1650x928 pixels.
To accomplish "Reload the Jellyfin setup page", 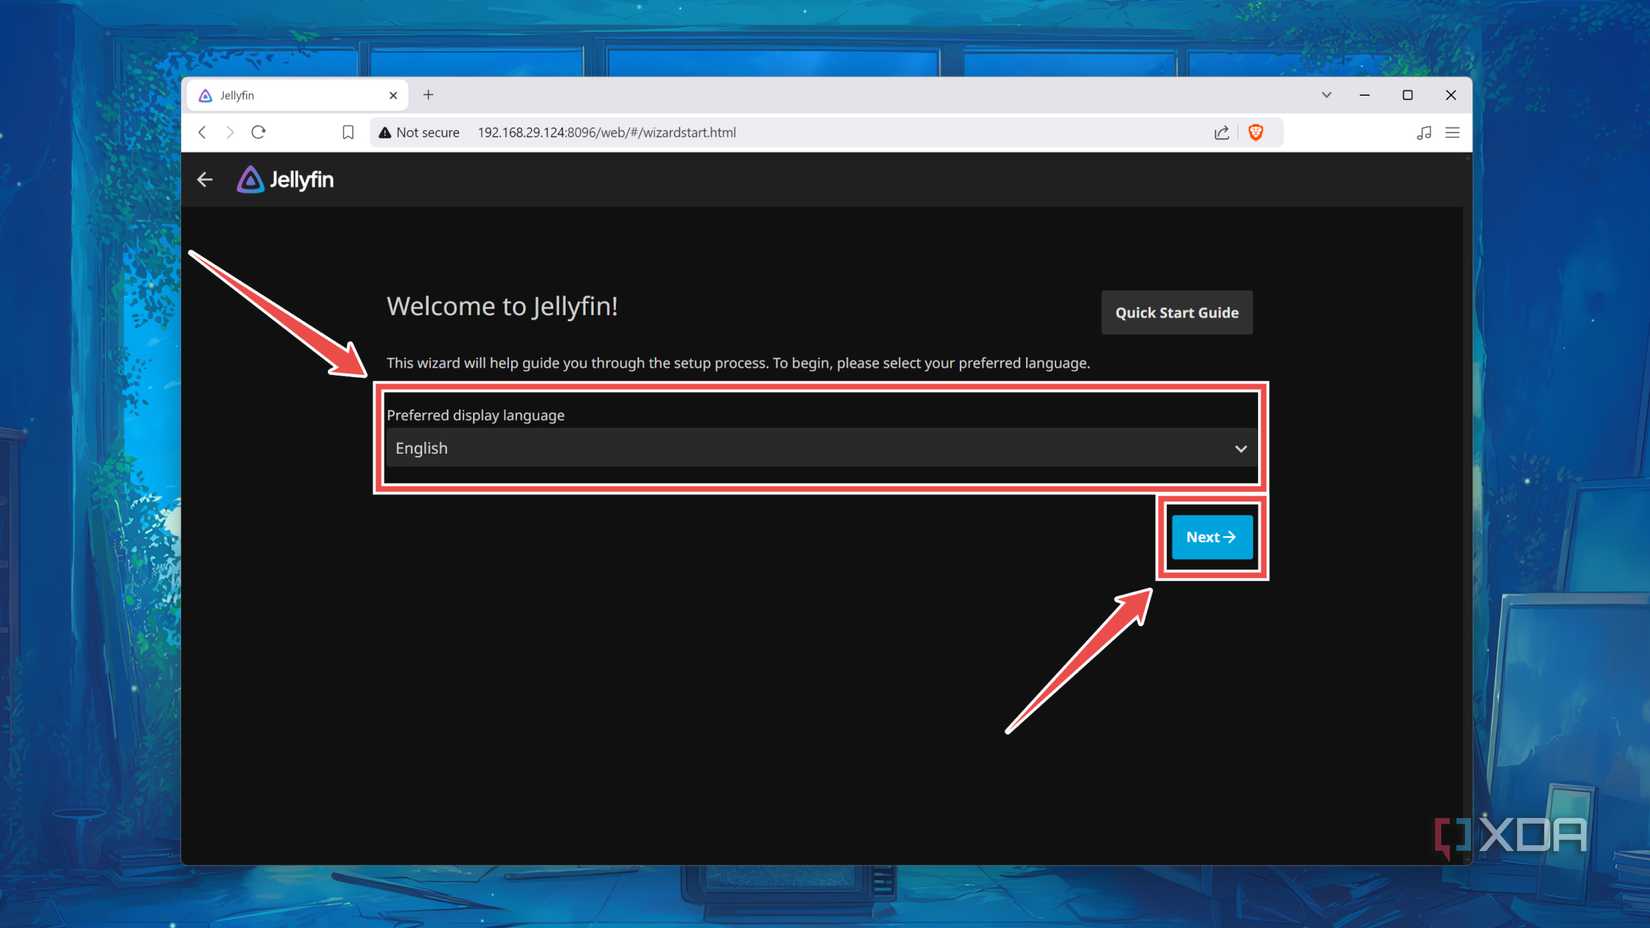I will point(259,131).
